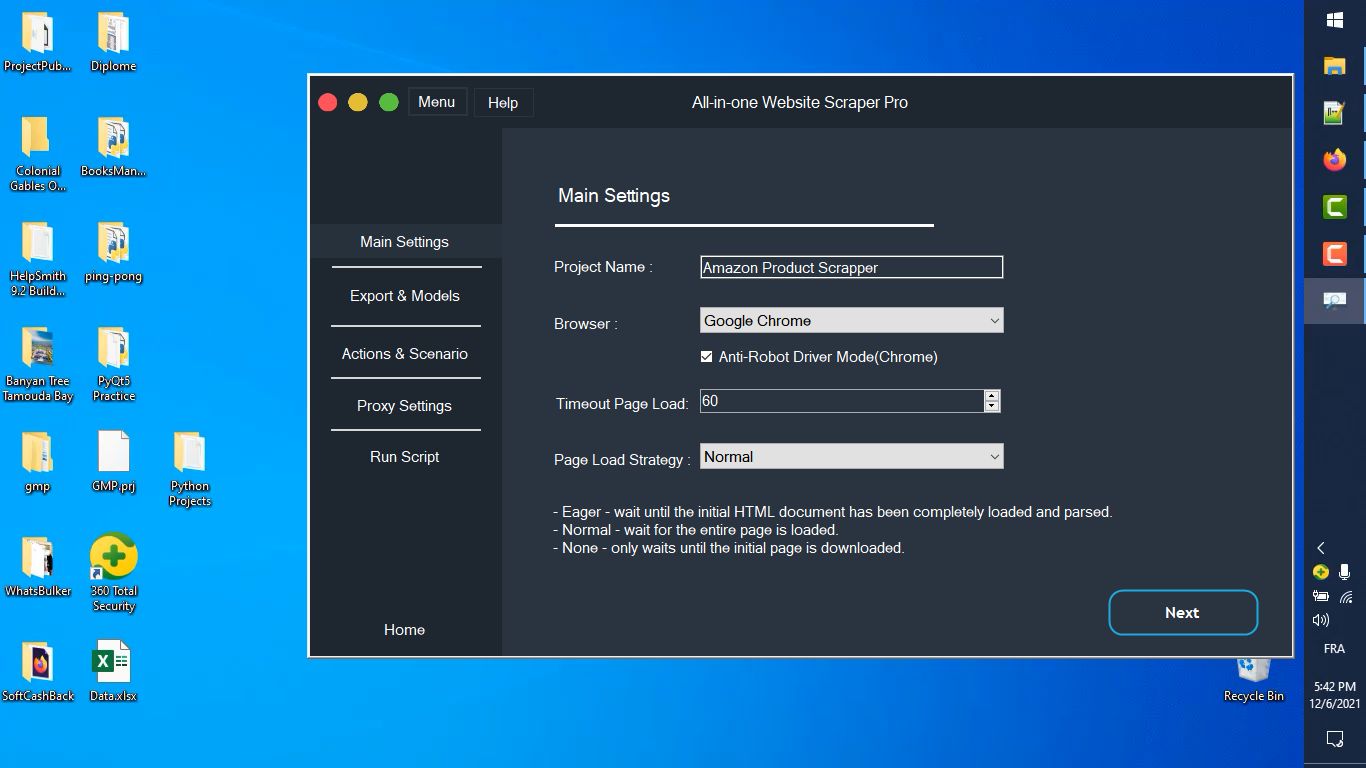The width and height of the screenshot is (1366, 768).
Task: Open the Menu item in scraper title bar
Action: [x=437, y=102]
